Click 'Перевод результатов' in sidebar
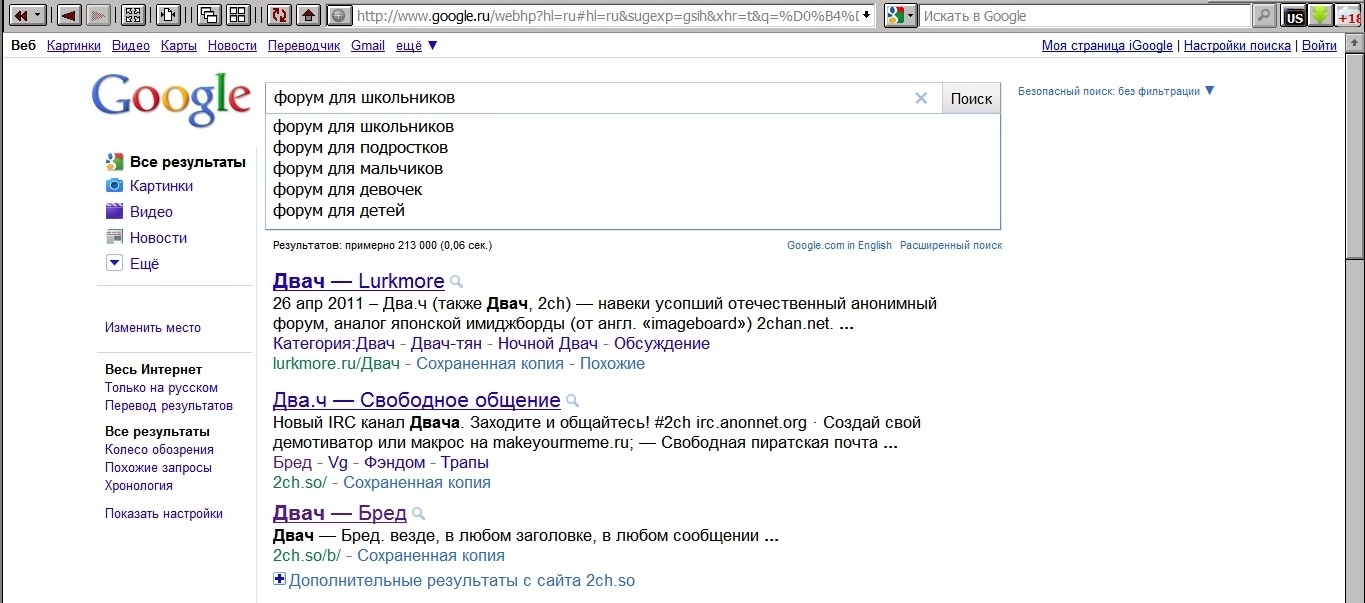This screenshot has width=1365, height=603. 169,406
